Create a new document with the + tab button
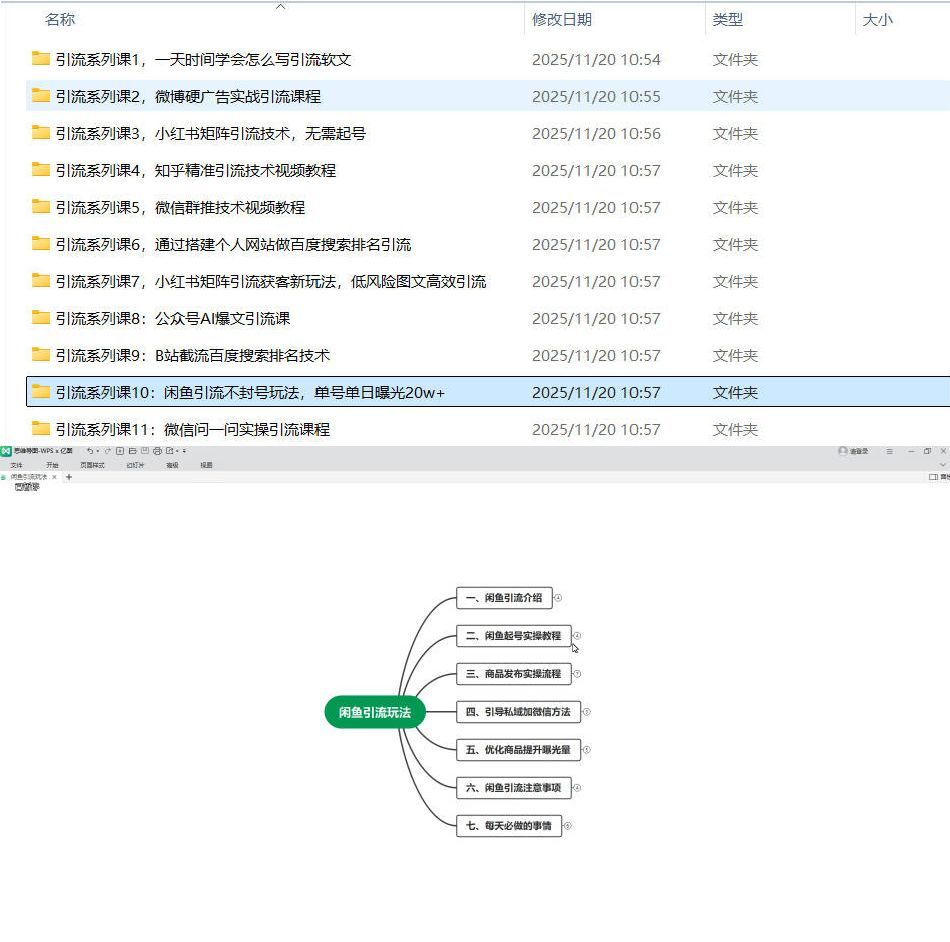This screenshot has height=942, width=950. (x=68, y=477)
